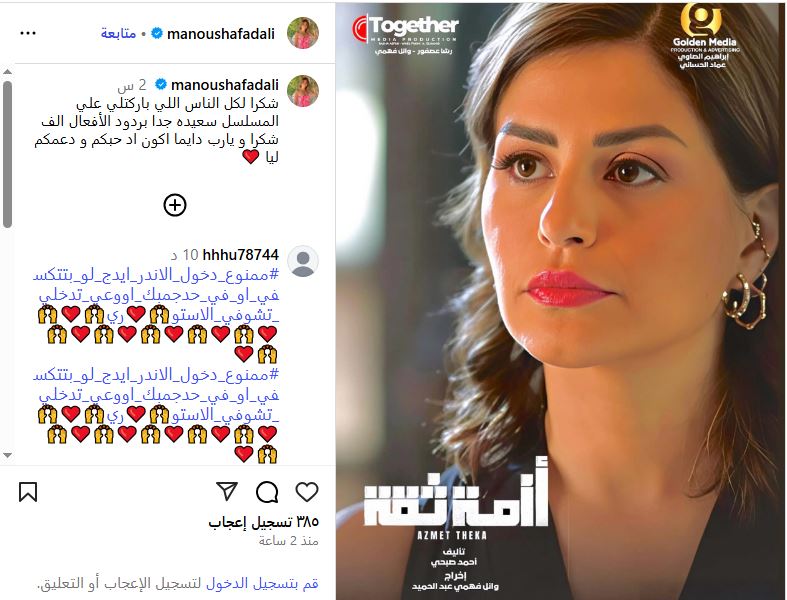The image size is (787, 600).
Task: Share post via paper plane icon
Action: (227, 491)
